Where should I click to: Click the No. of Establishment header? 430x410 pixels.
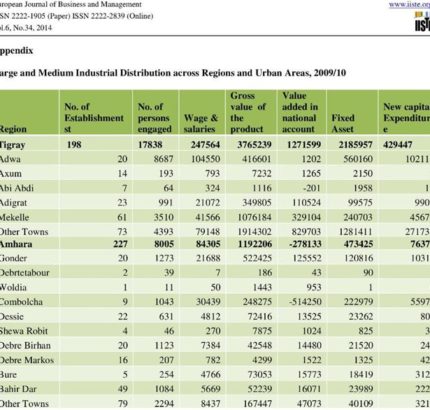coord(94,118)
